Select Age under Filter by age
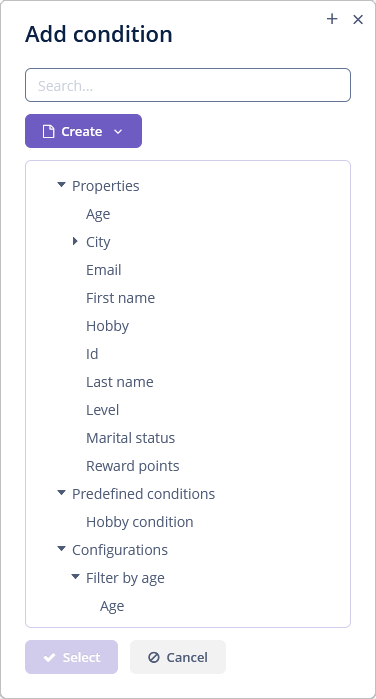Viewport: 376px width, 699px height. point(112,606)
